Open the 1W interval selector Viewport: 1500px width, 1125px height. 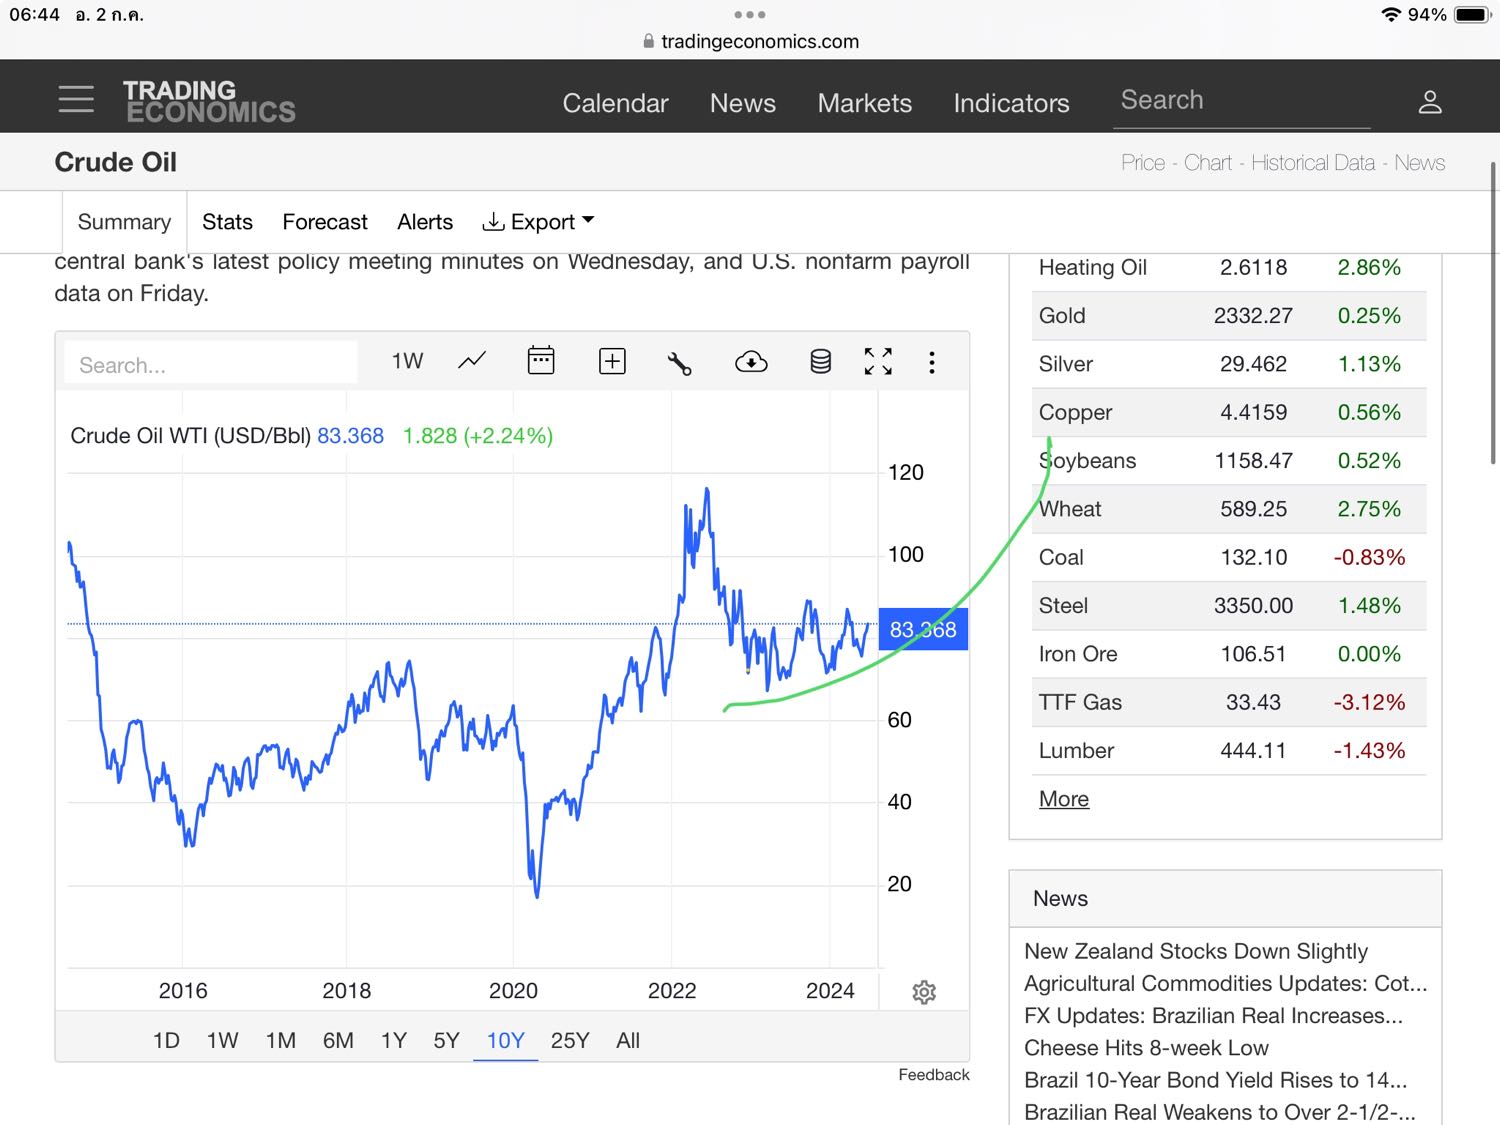(x=407, y=361)
